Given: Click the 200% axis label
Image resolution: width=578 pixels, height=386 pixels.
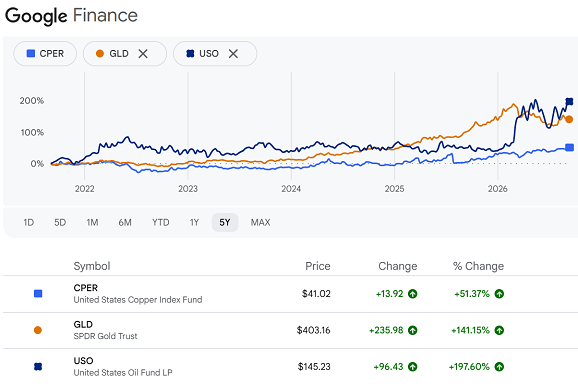Looking at the screenshot, I should point(32,101).
